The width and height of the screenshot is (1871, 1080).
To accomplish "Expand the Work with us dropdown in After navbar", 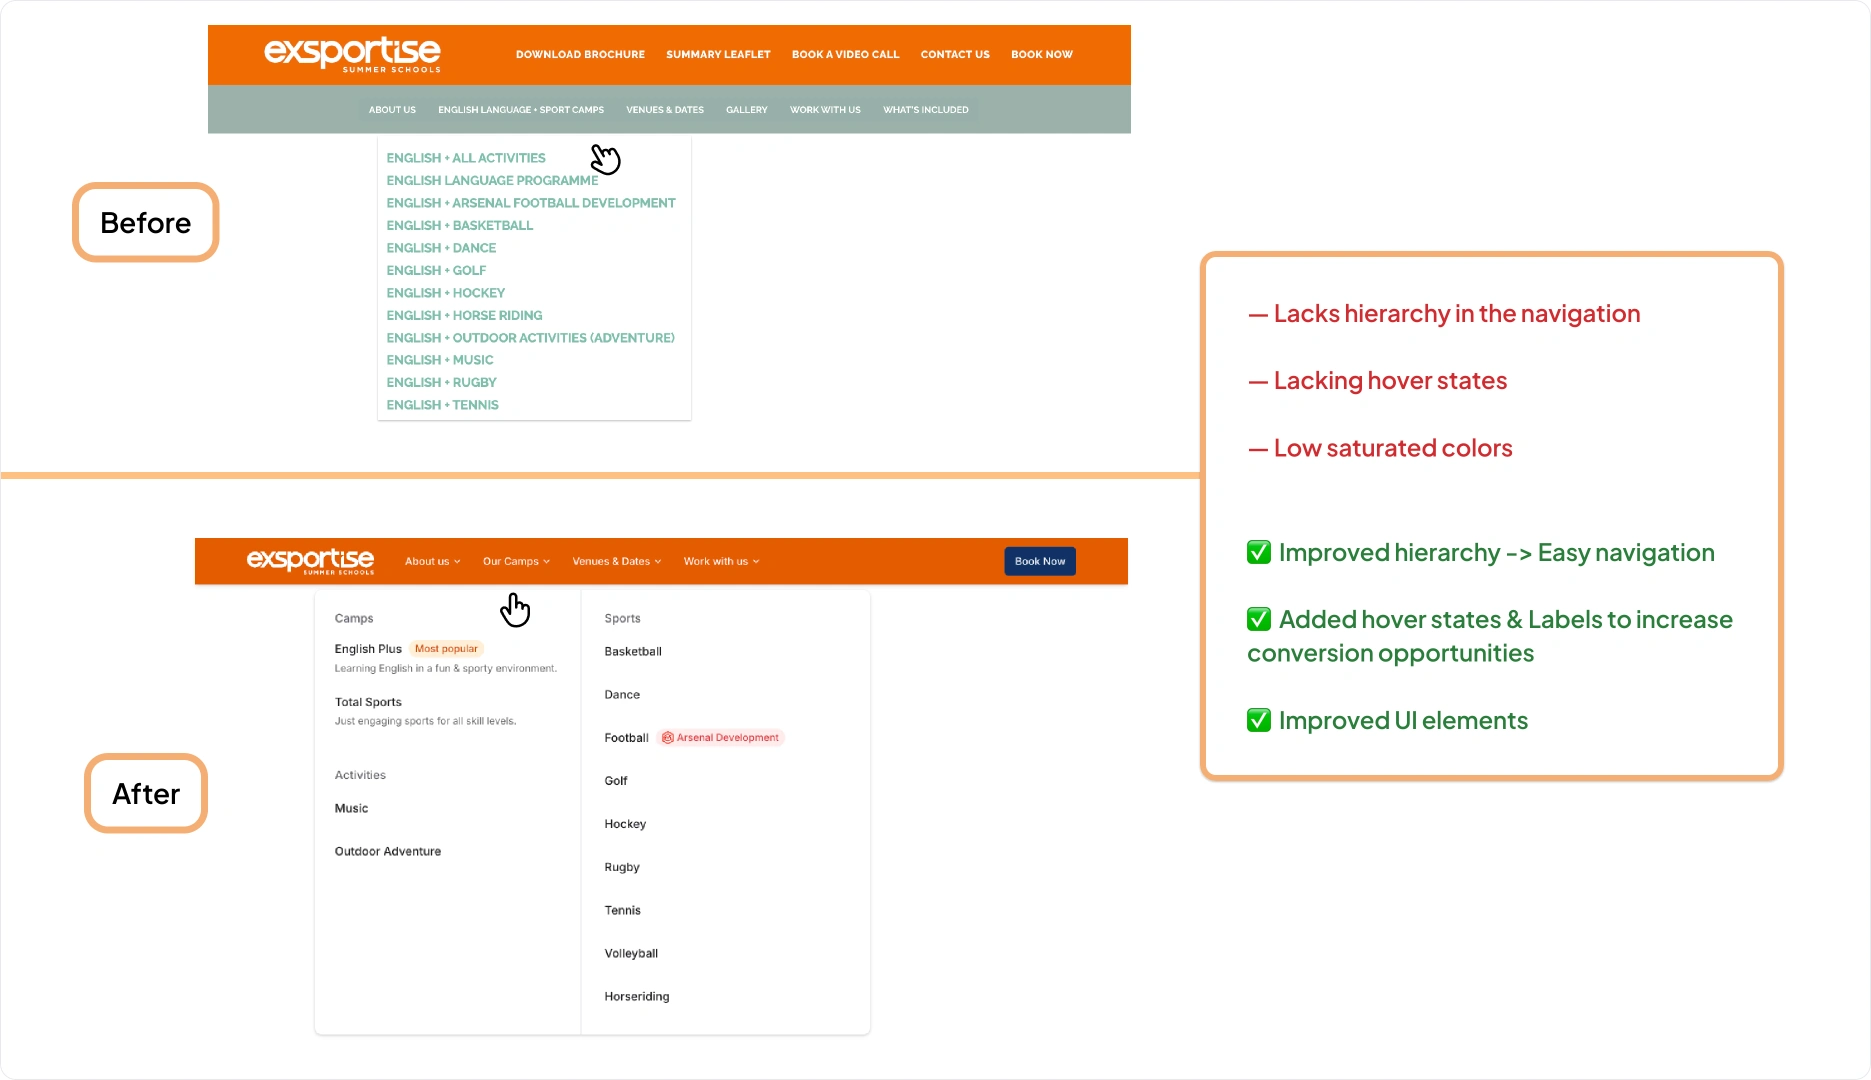I will click(721, 562).
